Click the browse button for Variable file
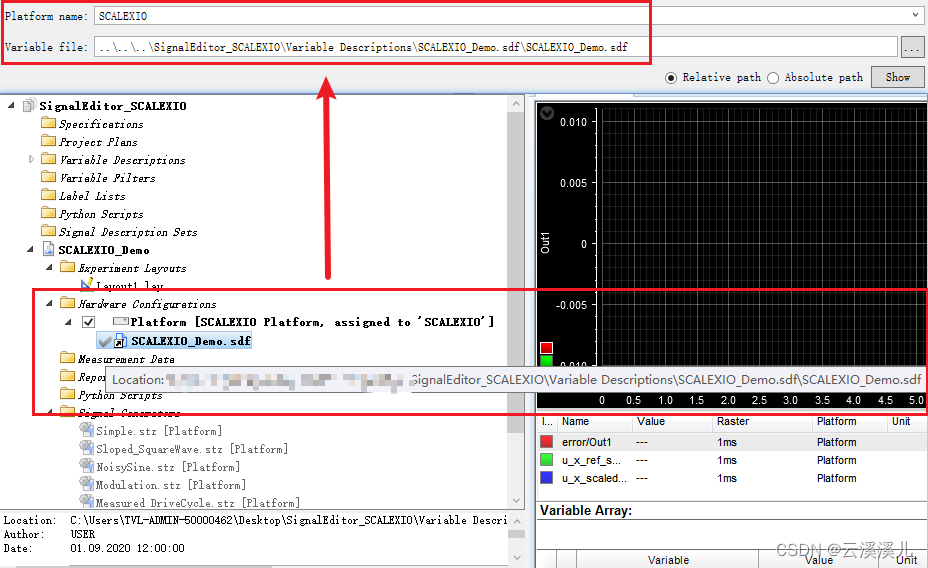 click(912, 47)
